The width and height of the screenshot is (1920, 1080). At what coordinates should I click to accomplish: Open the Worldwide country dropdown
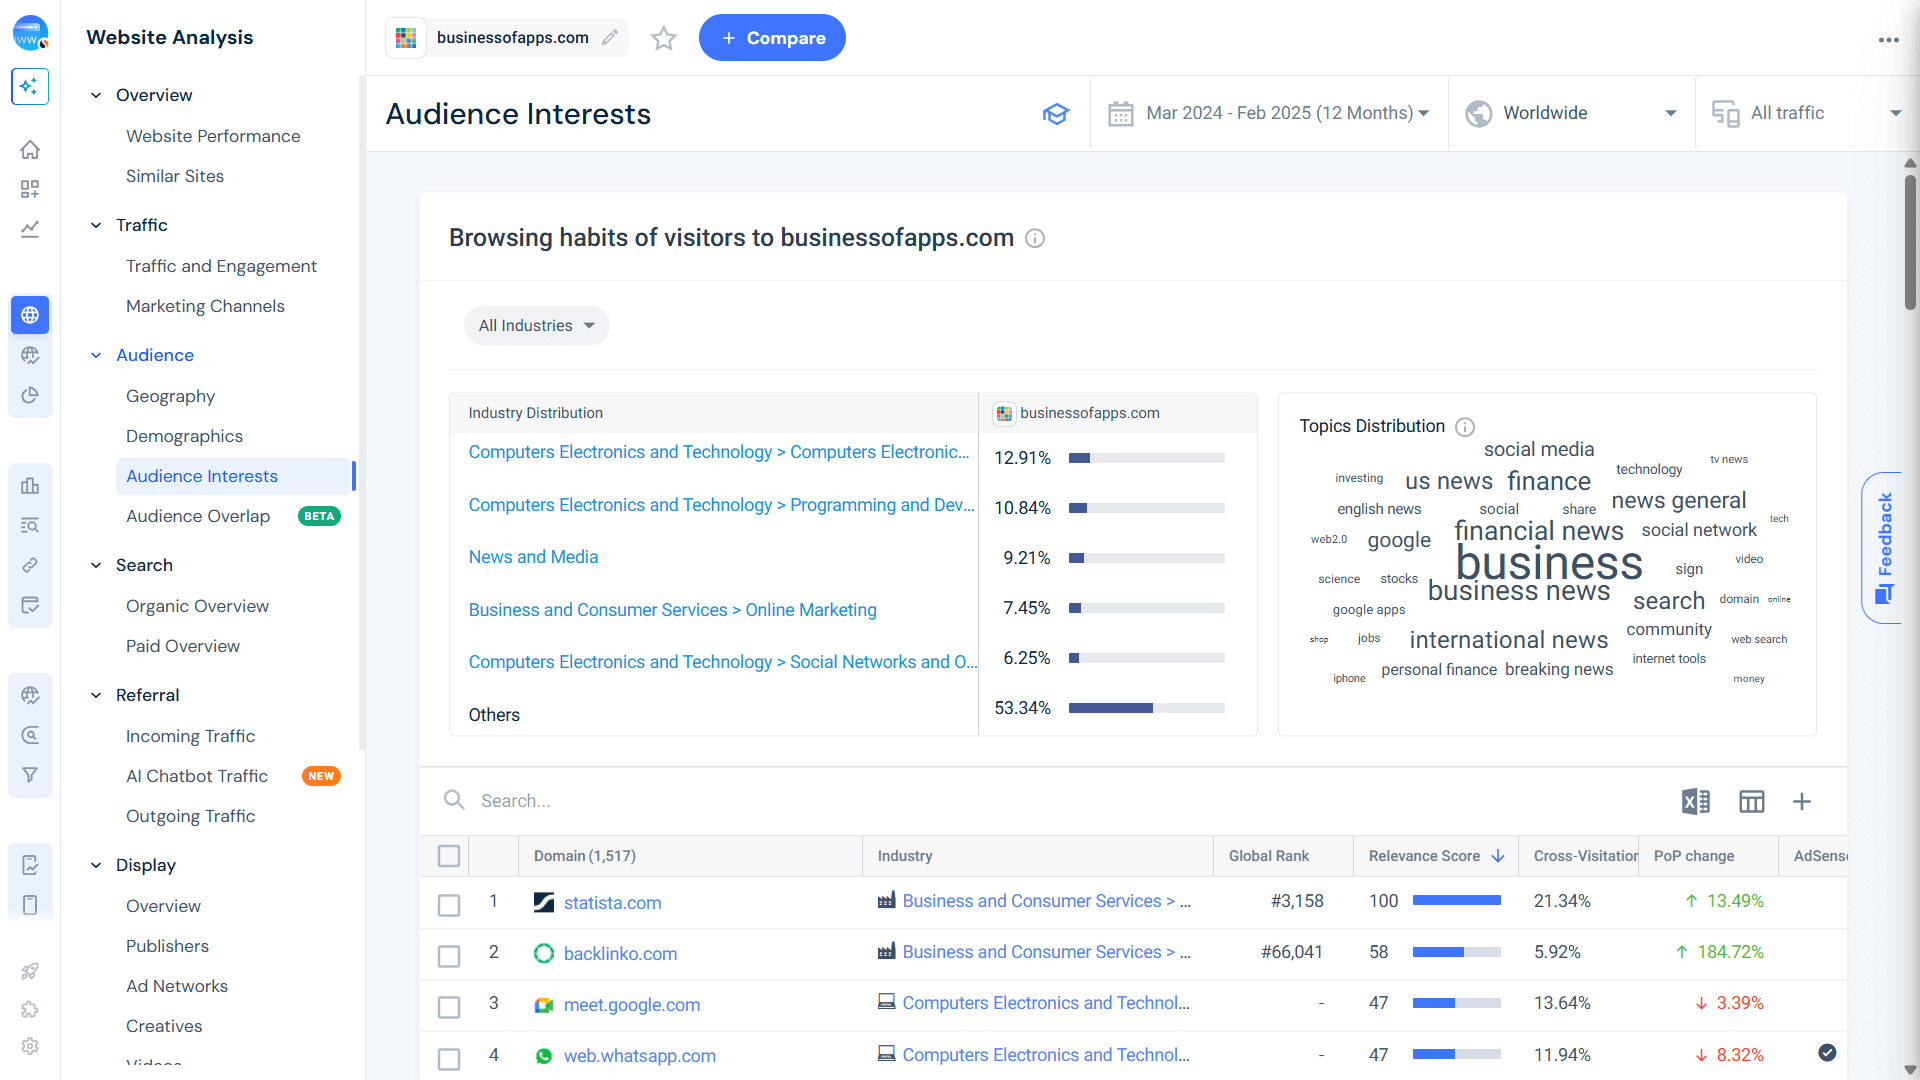1572,114
